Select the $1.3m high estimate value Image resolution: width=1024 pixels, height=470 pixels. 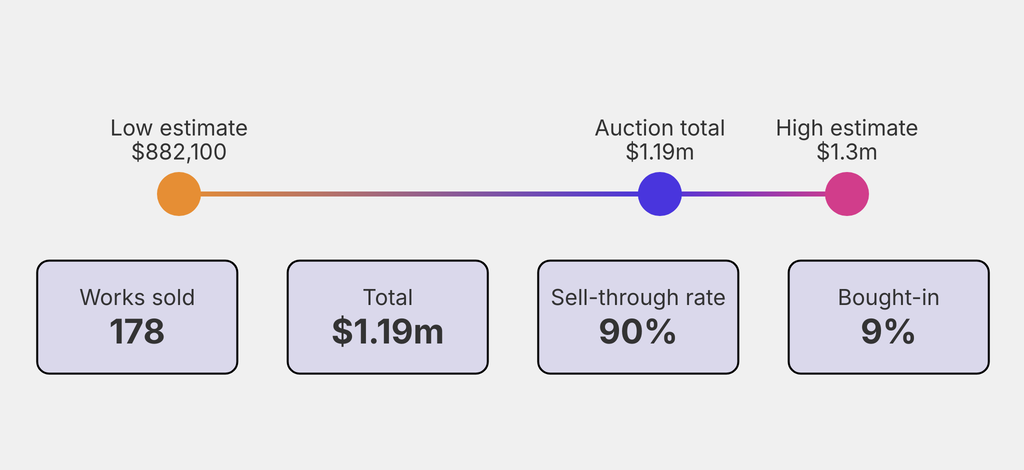[847, 152]
